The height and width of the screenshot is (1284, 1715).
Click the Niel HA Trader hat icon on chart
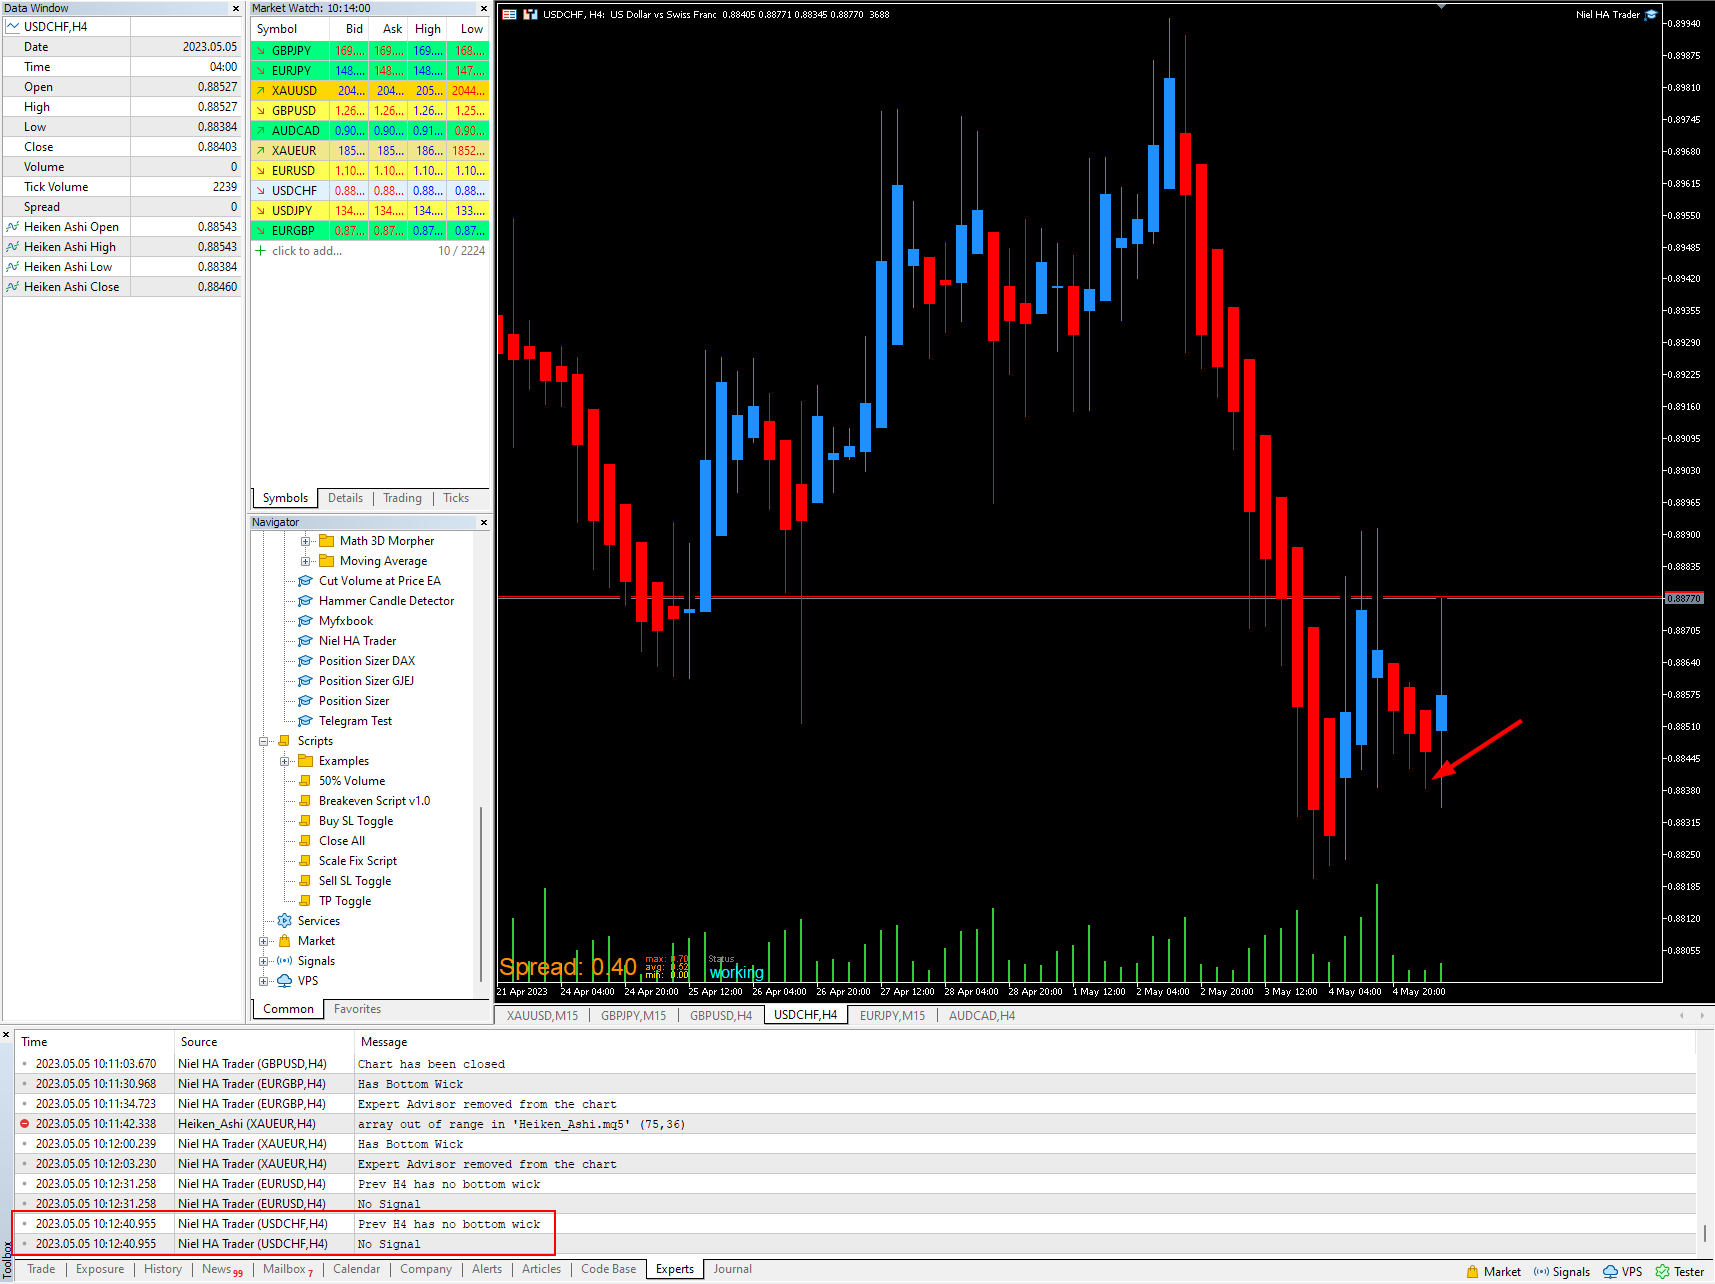[1651, 14]
